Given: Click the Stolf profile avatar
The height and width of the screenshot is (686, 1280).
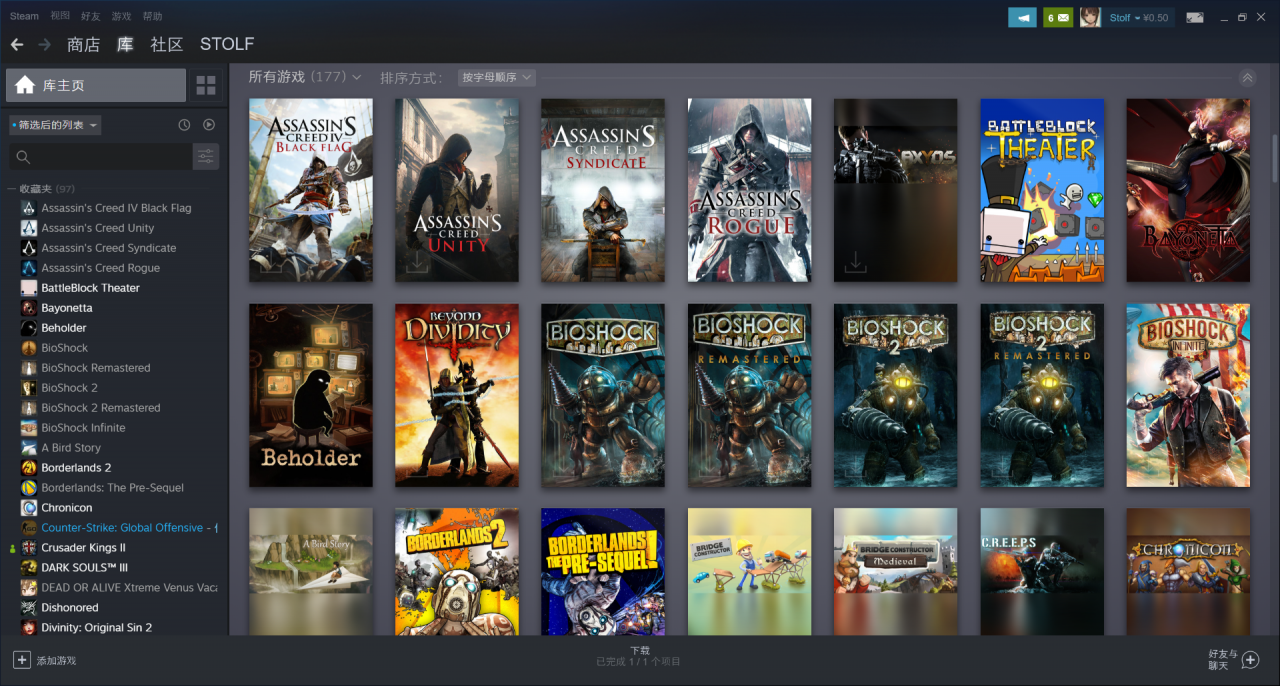Looking at the screenshot, I should tap(1090, 17).
